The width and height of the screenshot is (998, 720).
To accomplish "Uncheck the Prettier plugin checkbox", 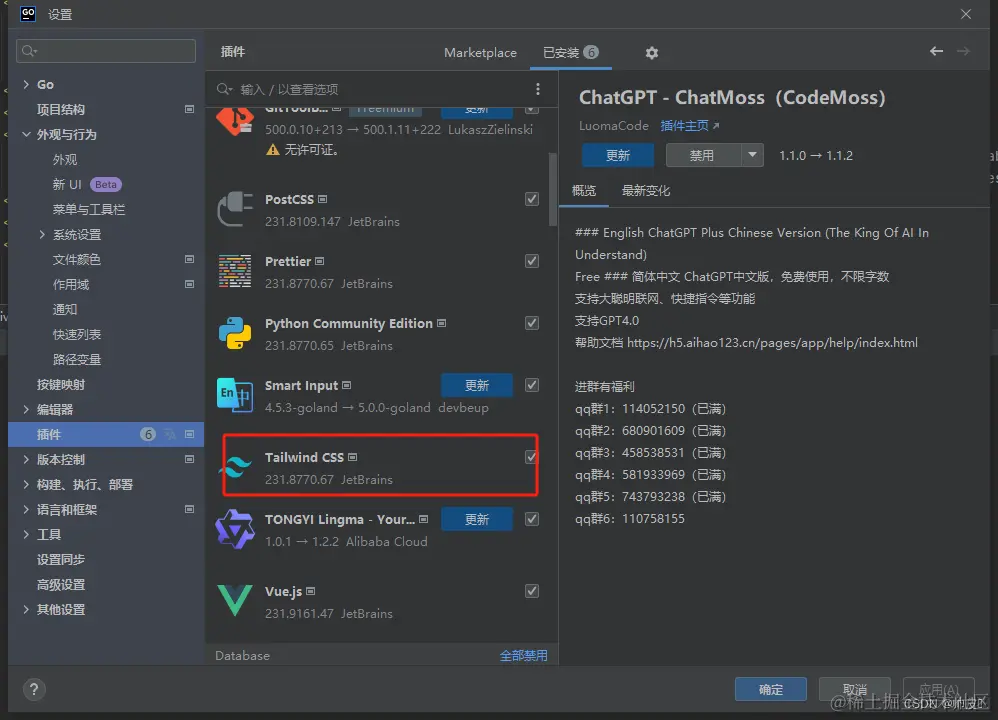I will coord(531,261).
